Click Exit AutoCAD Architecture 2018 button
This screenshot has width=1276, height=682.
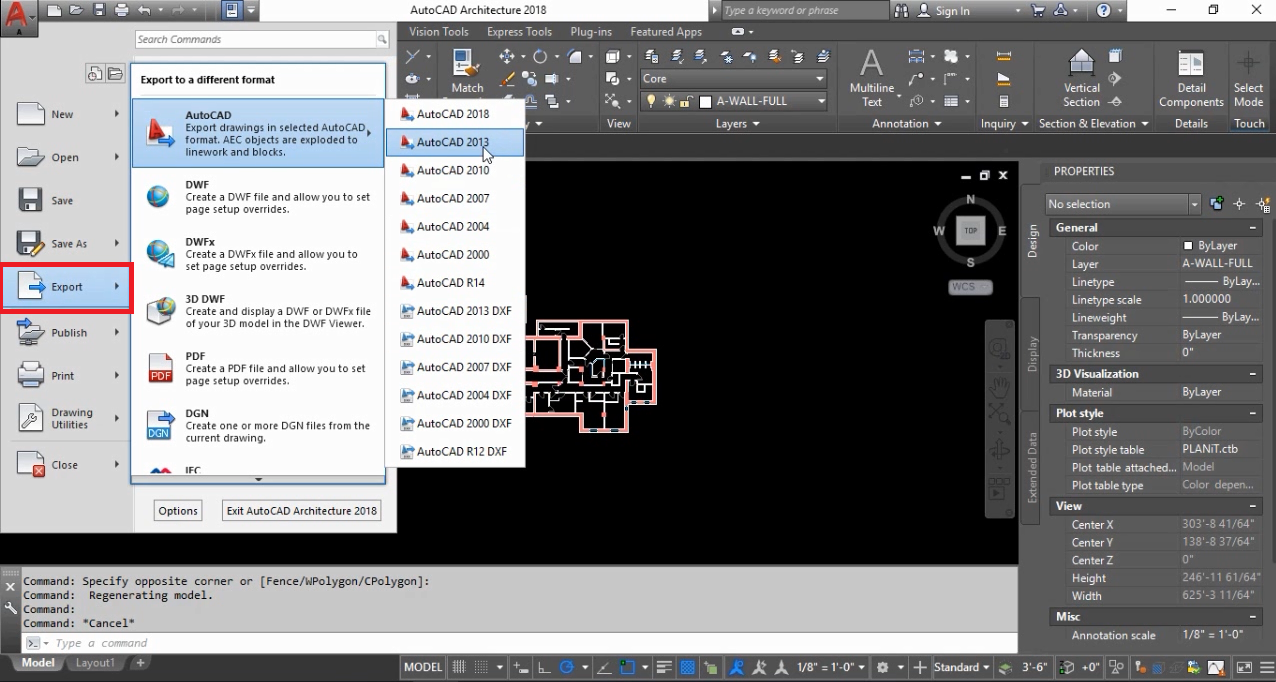coord(302,511)
